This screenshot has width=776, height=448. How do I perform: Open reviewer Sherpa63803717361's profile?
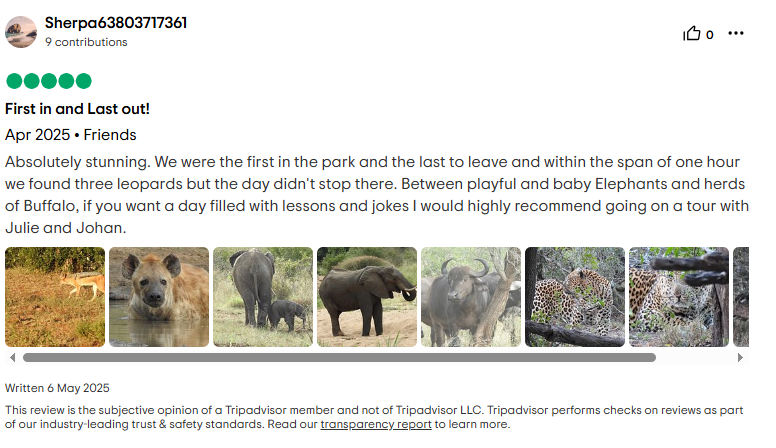pyautogui.click(x=116, y=22)
